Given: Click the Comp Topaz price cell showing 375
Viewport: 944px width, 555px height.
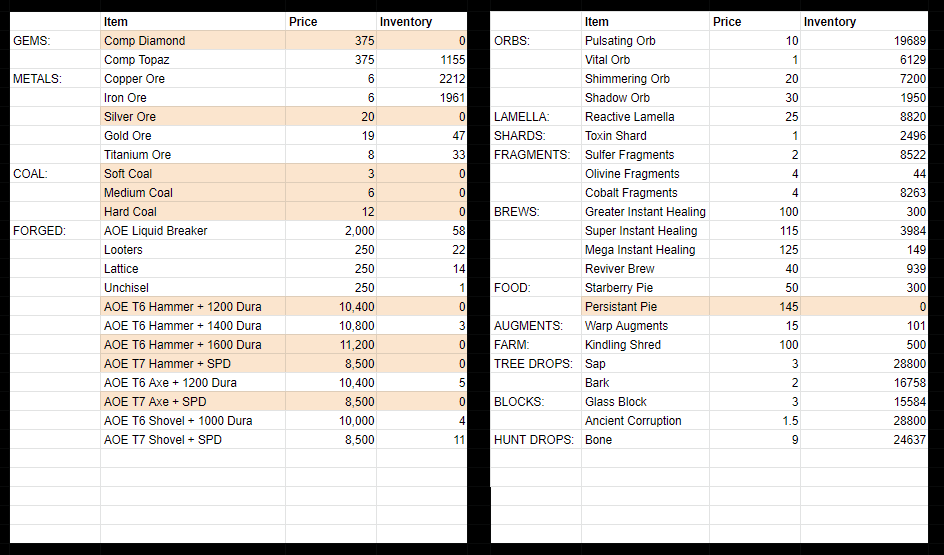Looking at the screenshot, I should coord(331,60).
